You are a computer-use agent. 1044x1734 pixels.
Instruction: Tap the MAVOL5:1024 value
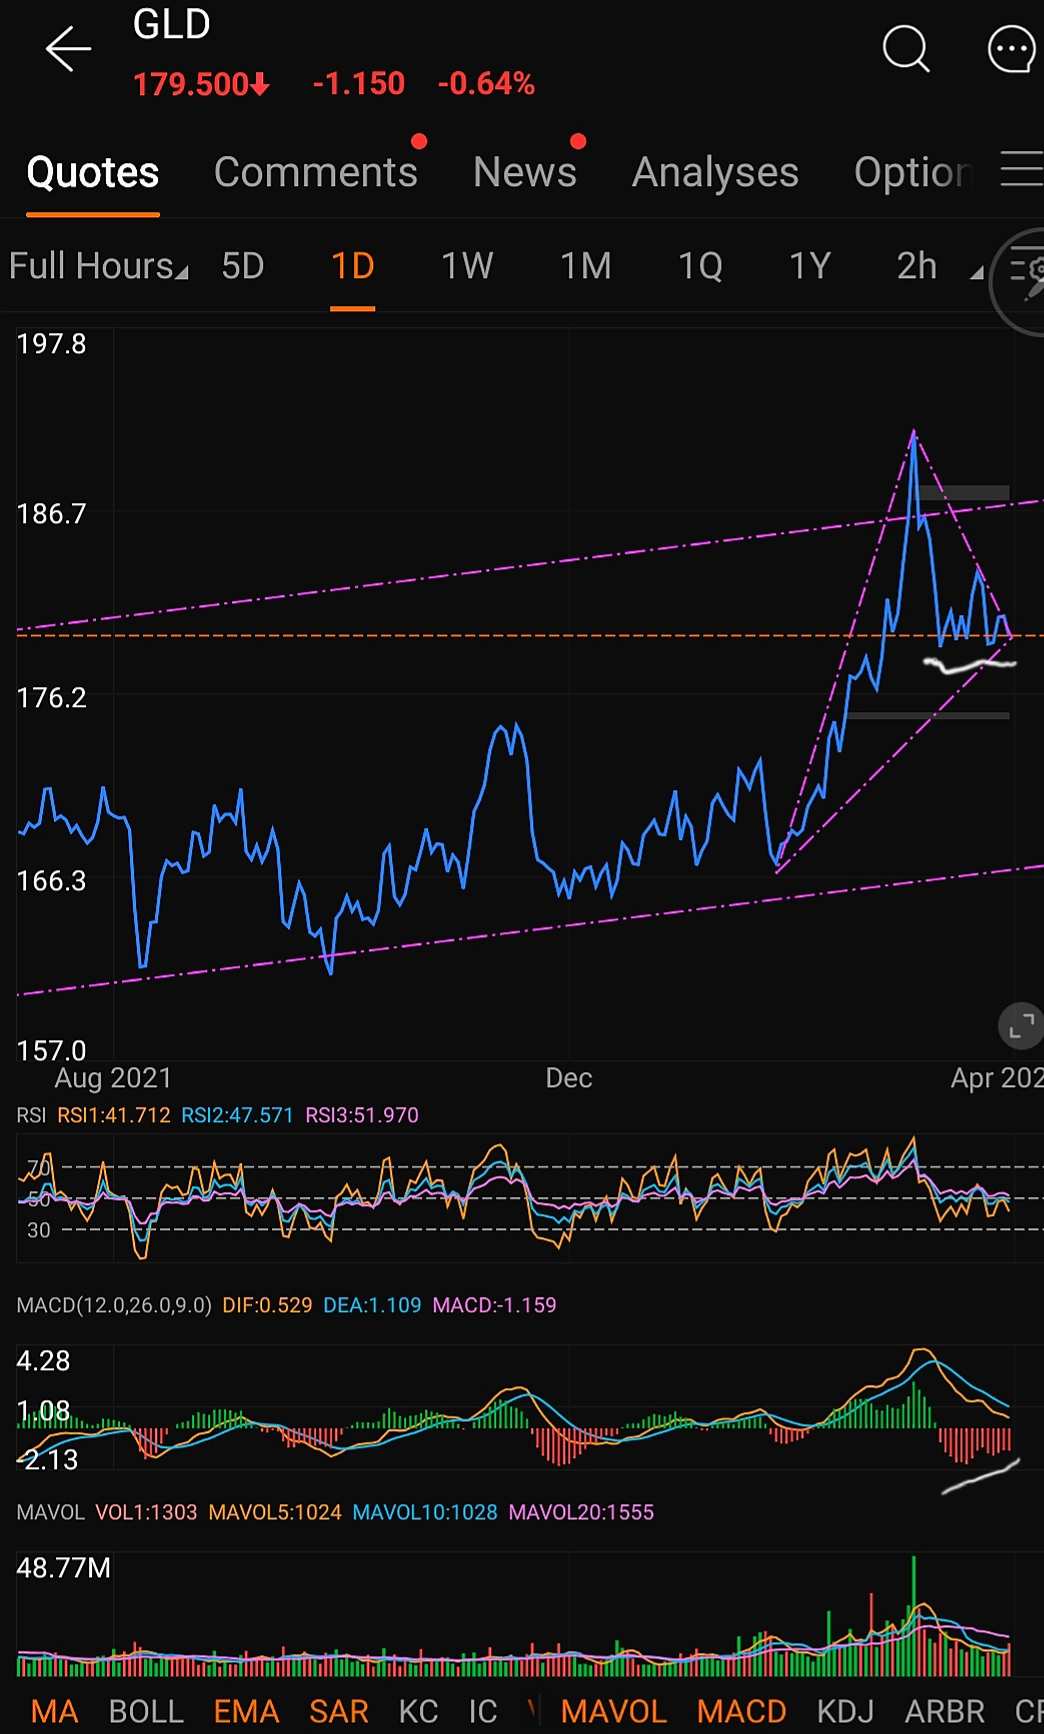click(275, 1512)
